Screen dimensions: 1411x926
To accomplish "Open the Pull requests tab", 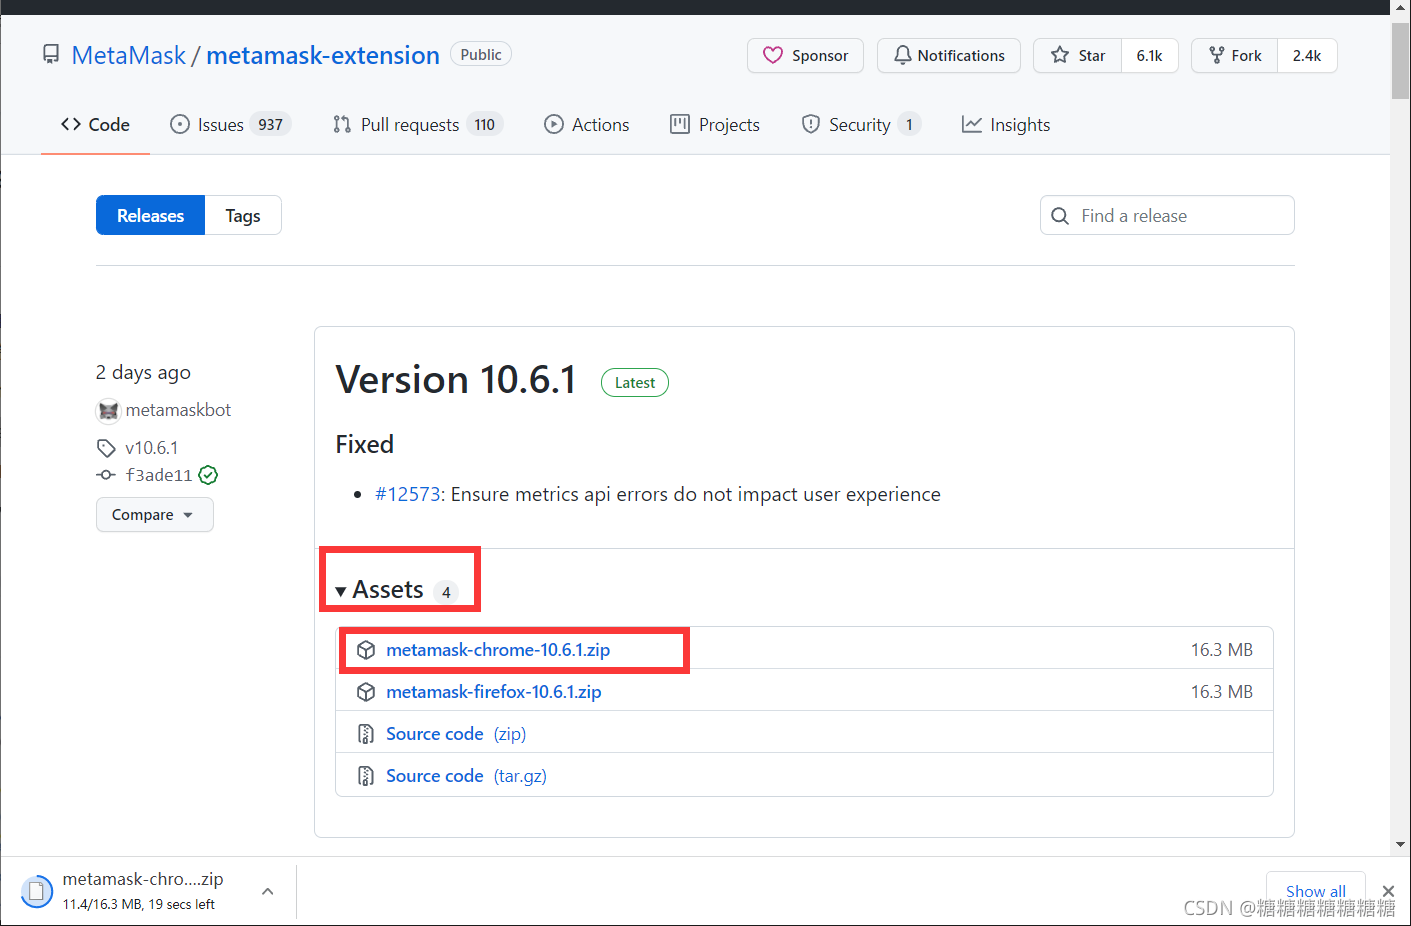I will (418, 125).
